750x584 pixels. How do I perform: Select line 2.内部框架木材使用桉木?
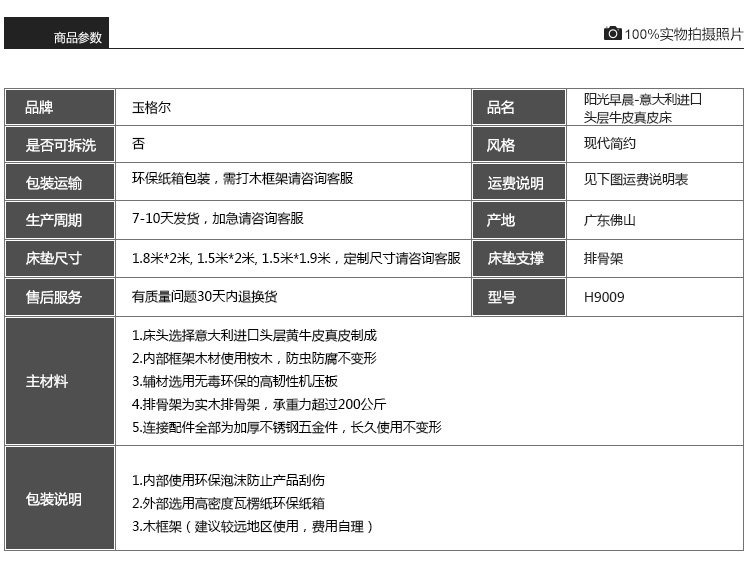(x=254, y=358)
